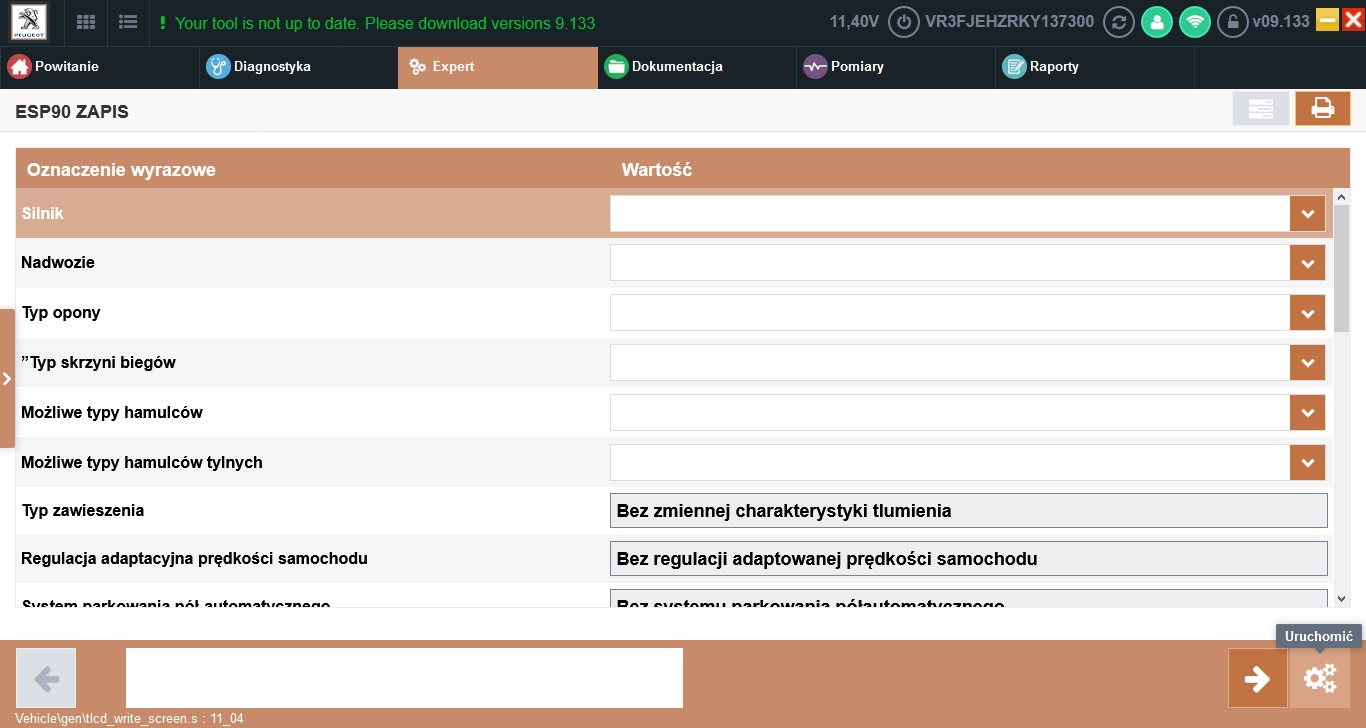Click the refresh sync icon

pyautogui.click(x=1118, y=22)
